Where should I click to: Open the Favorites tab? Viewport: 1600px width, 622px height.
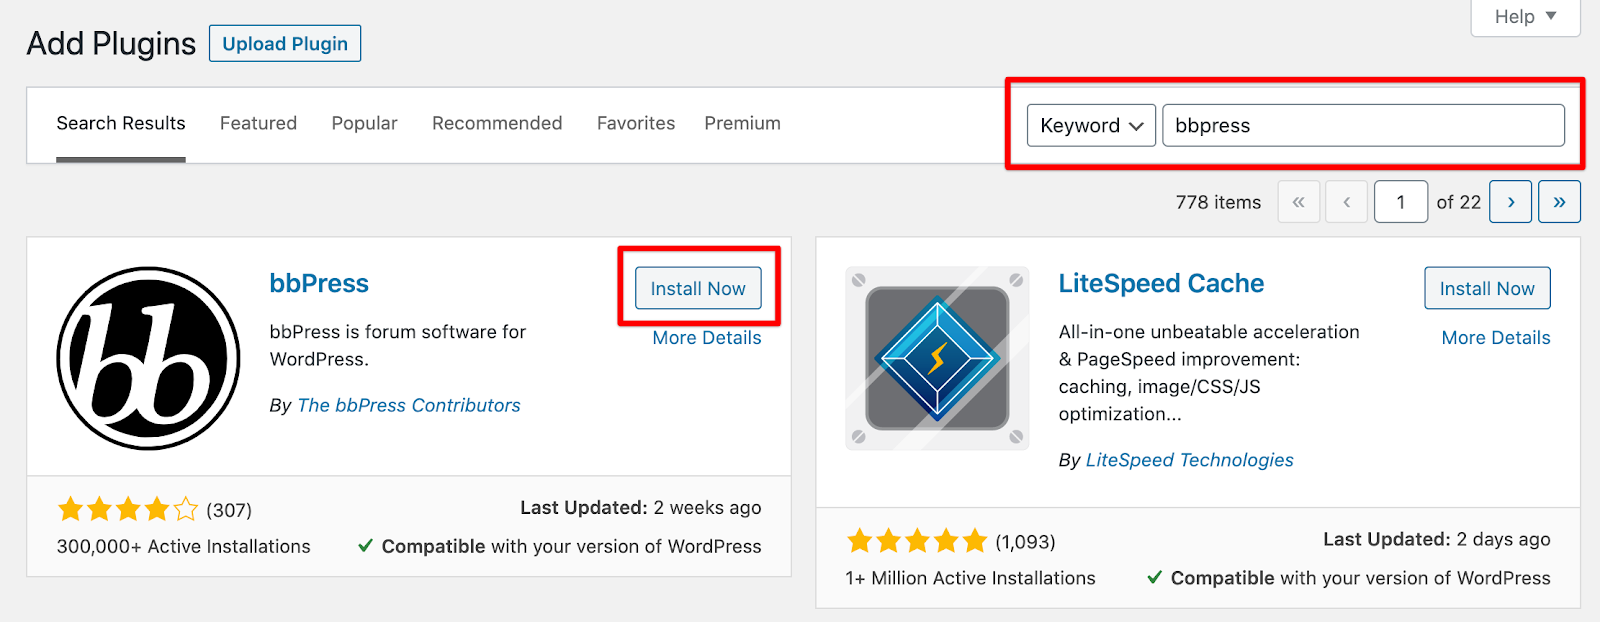(x=636, y=123)
